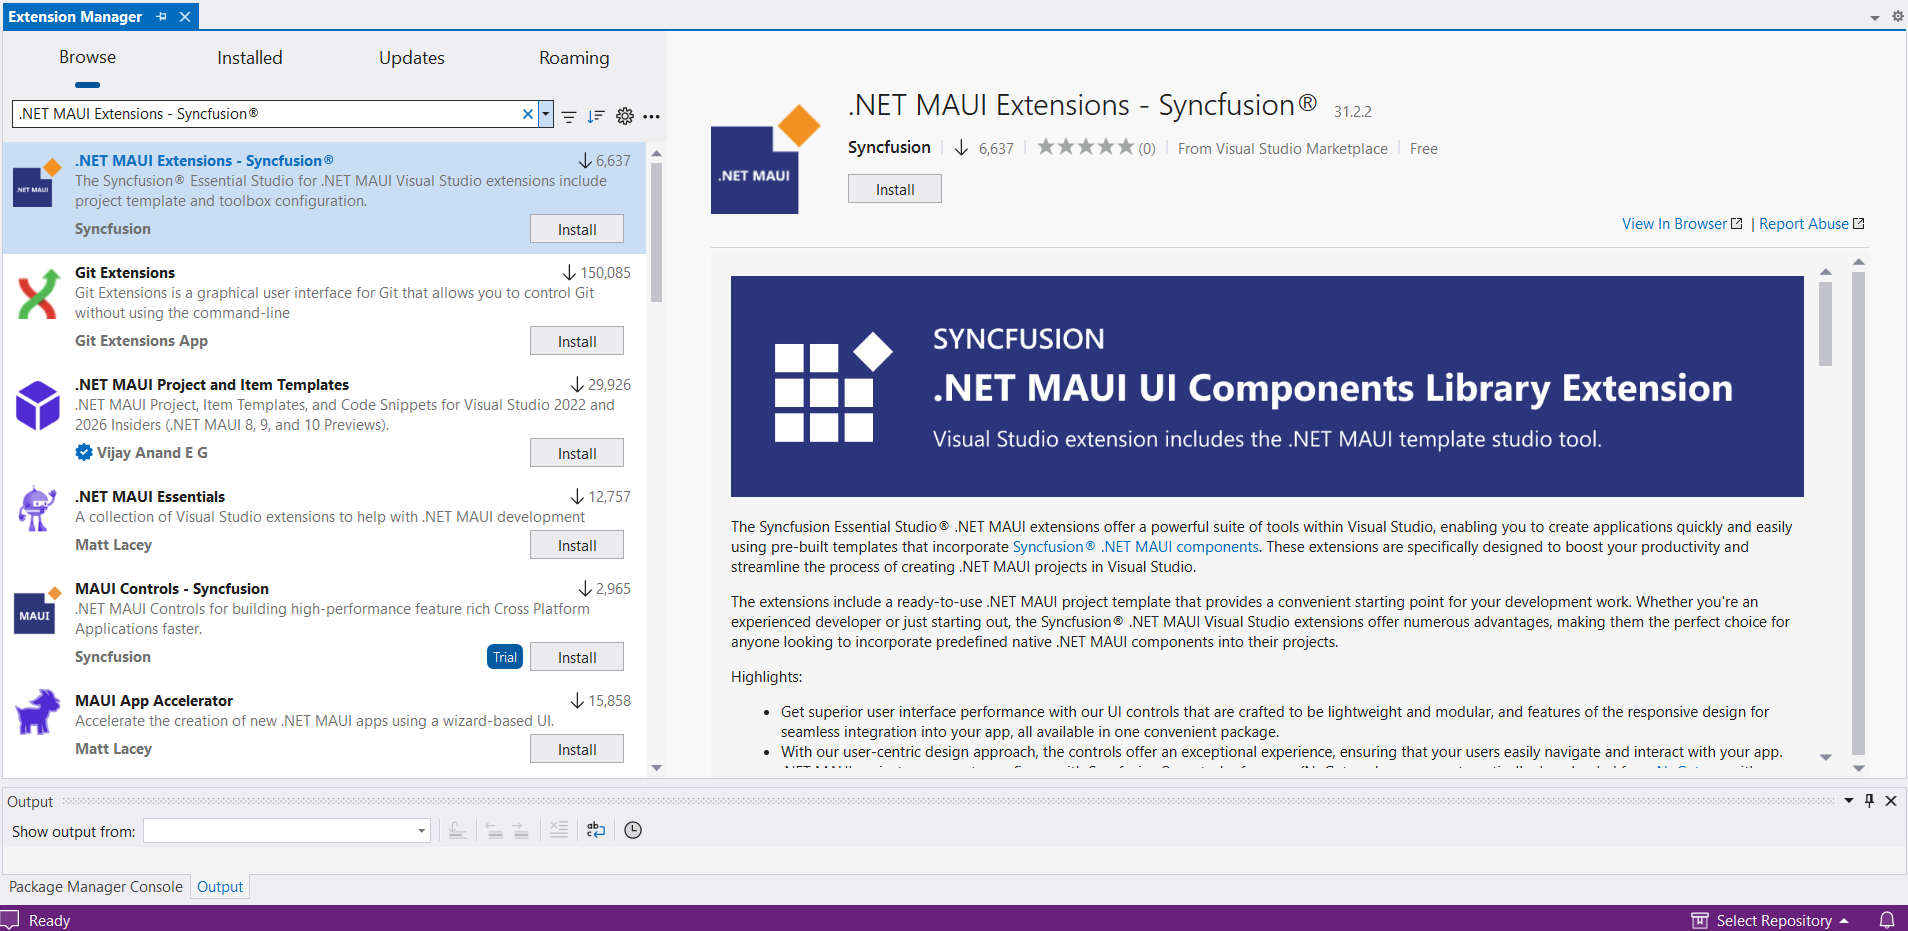Click the extension list scrollbar thumb
Viewport: 1908px width, 931px height.
pyautogui.click(x=656, y=232)
